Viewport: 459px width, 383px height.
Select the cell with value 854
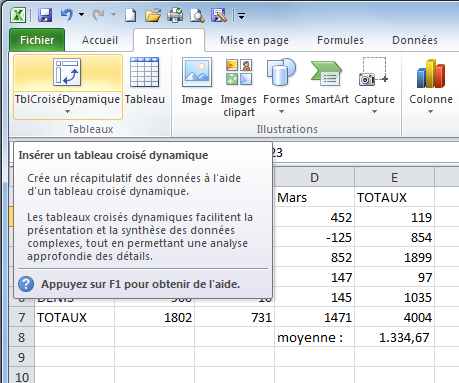[x=394, y=237]
